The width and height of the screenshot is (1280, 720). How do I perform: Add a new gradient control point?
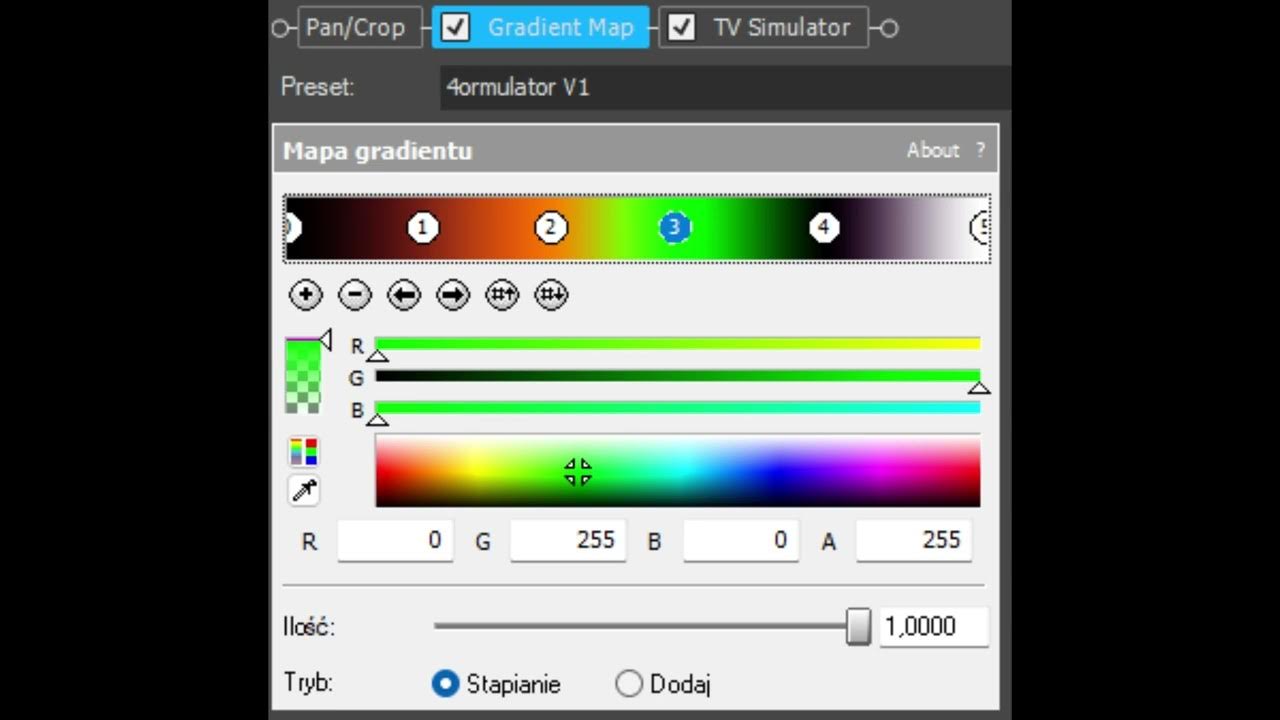coord(305,295)
